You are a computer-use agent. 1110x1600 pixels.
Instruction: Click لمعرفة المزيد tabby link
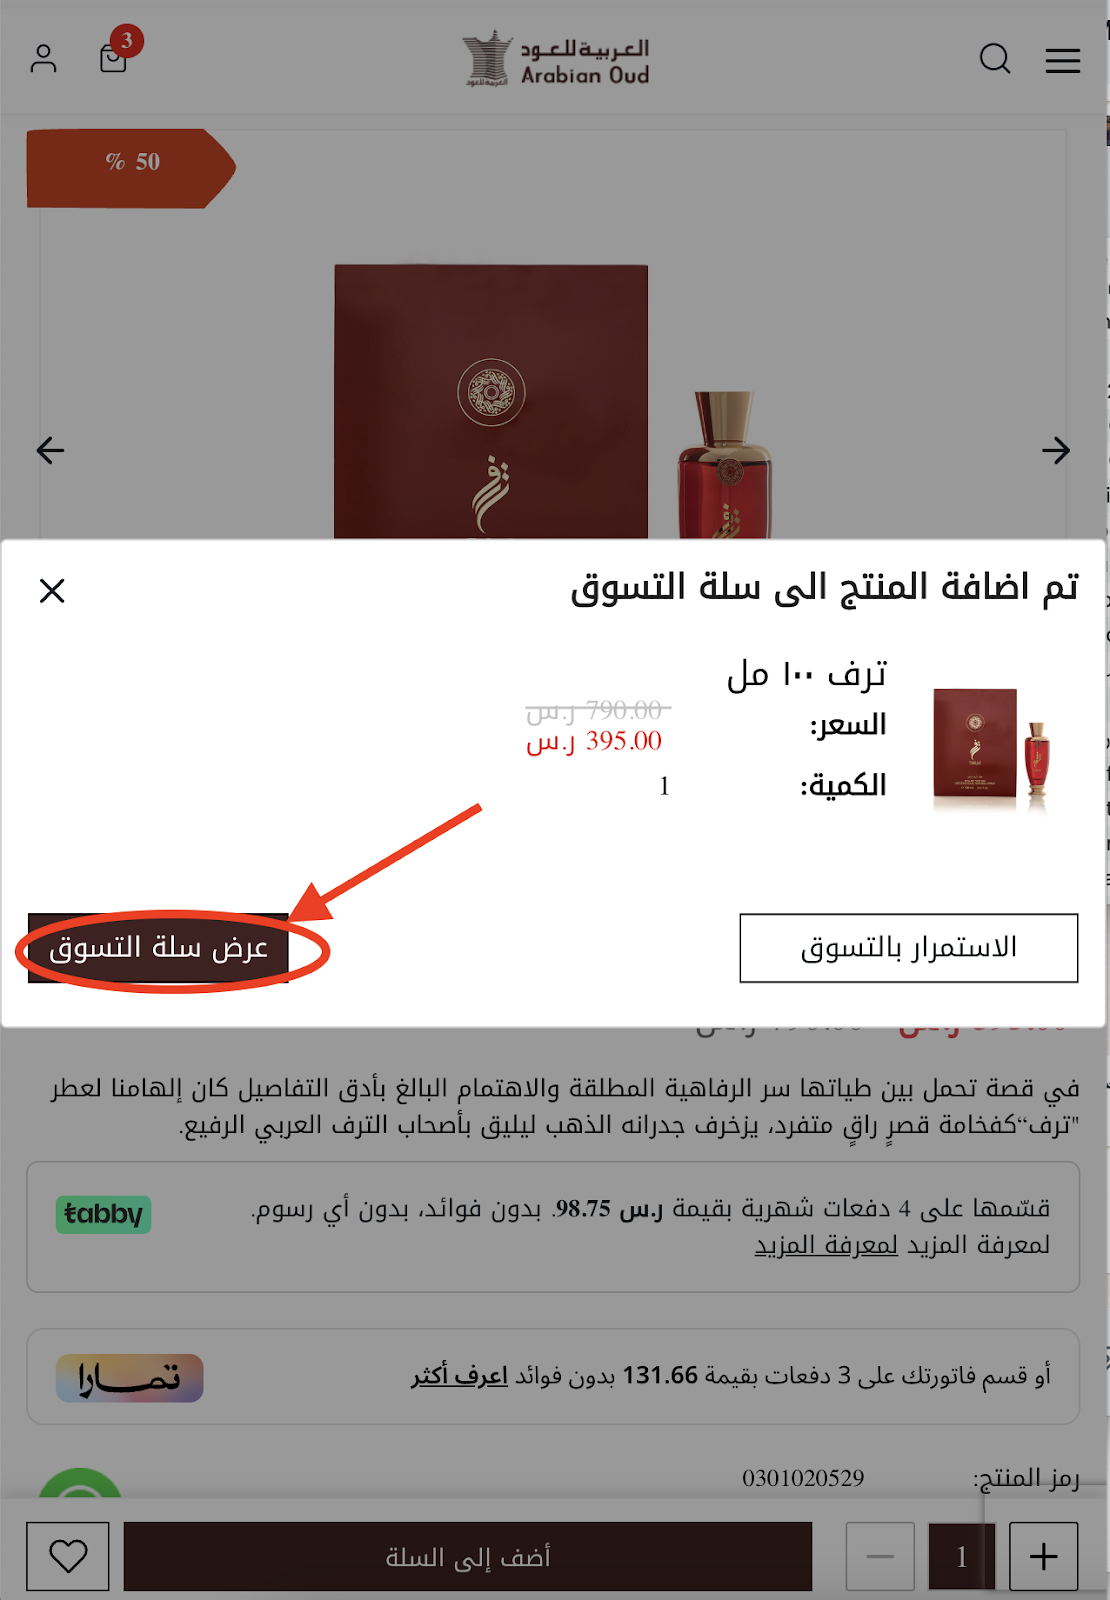[826, 1245]
